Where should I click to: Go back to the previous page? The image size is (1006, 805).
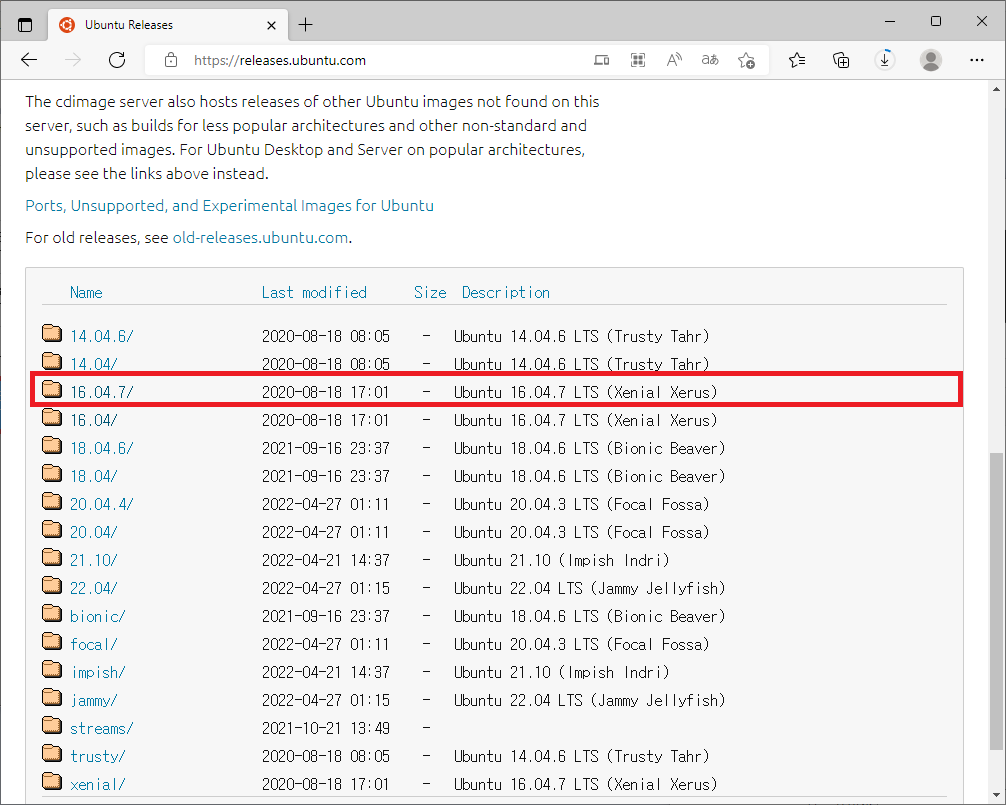30,60
